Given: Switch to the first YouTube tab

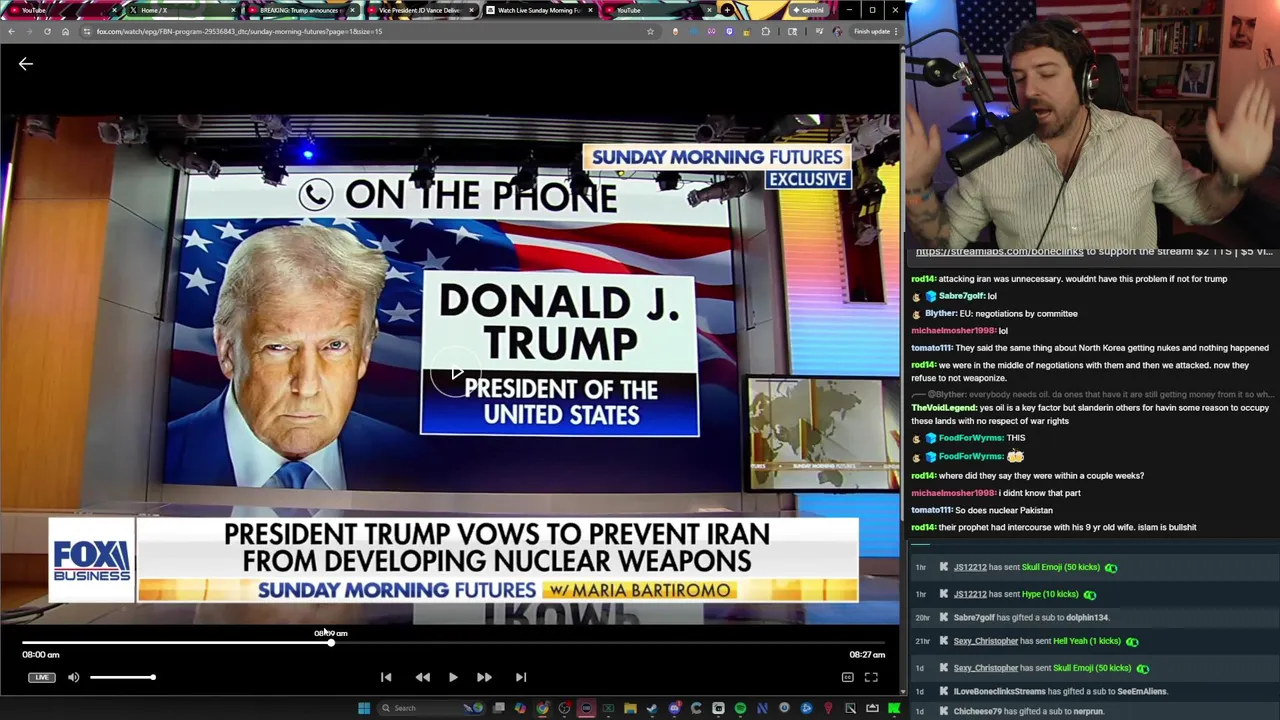Looking at the screenshot, I should tap(60, 10).
